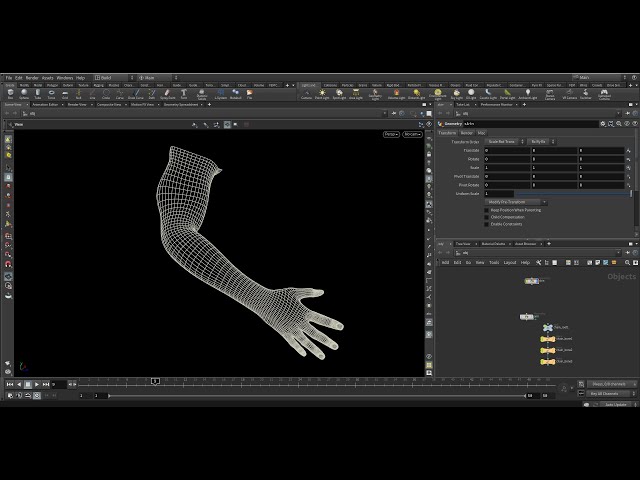Select the Circle shelf tool
This screenshot has width=640, height=480.
tap(106, 94)
